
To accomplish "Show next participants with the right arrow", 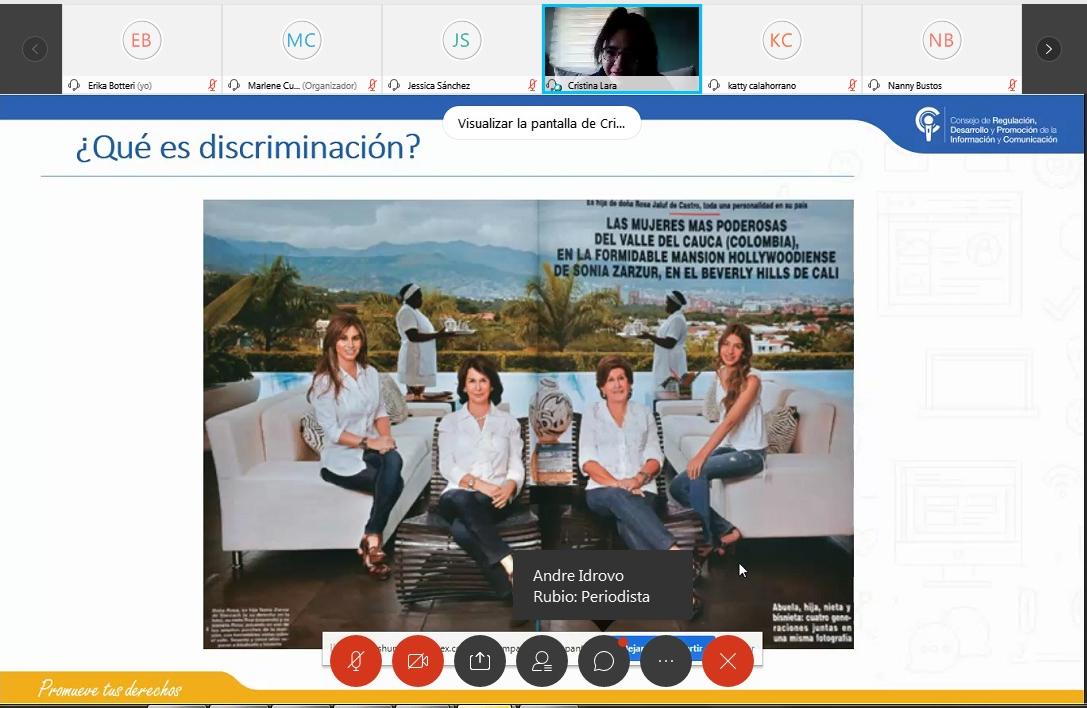I will 1048,49.
